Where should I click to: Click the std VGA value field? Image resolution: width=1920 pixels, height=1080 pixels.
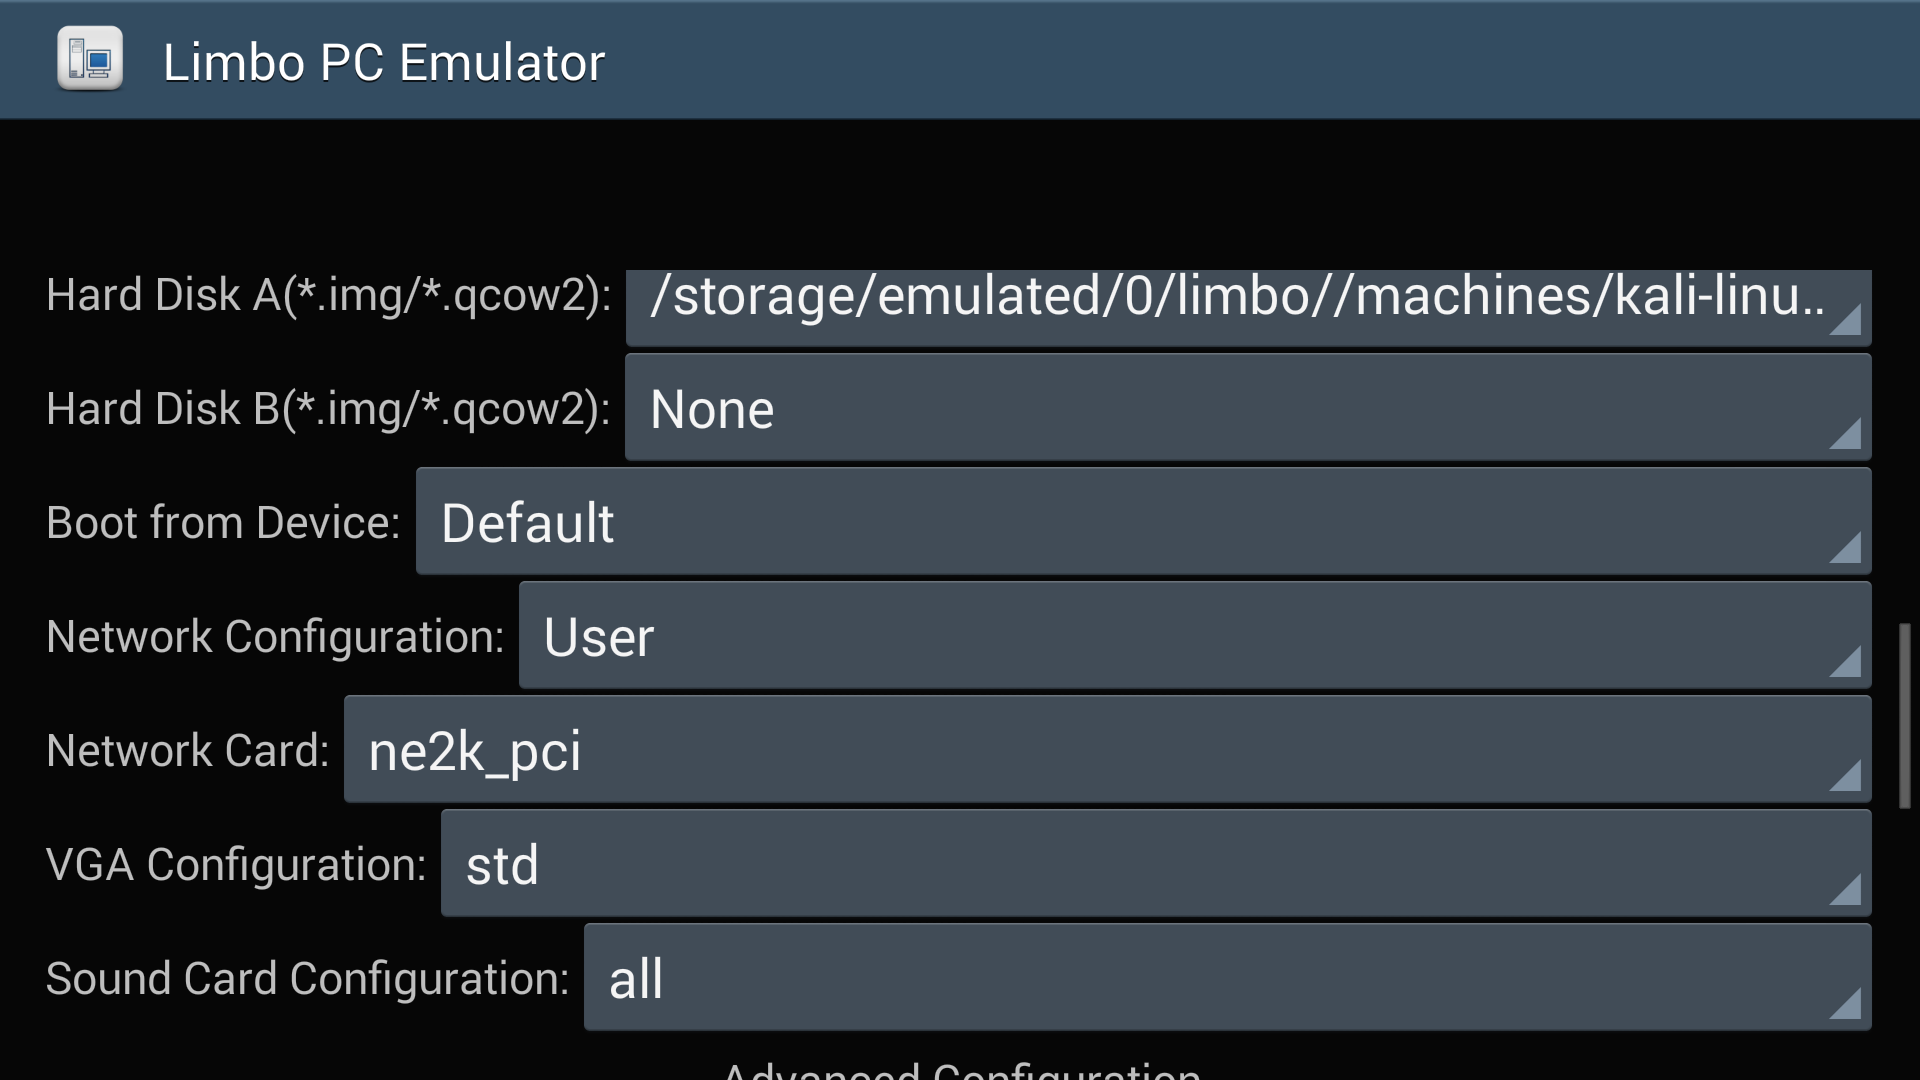[503, 863]
